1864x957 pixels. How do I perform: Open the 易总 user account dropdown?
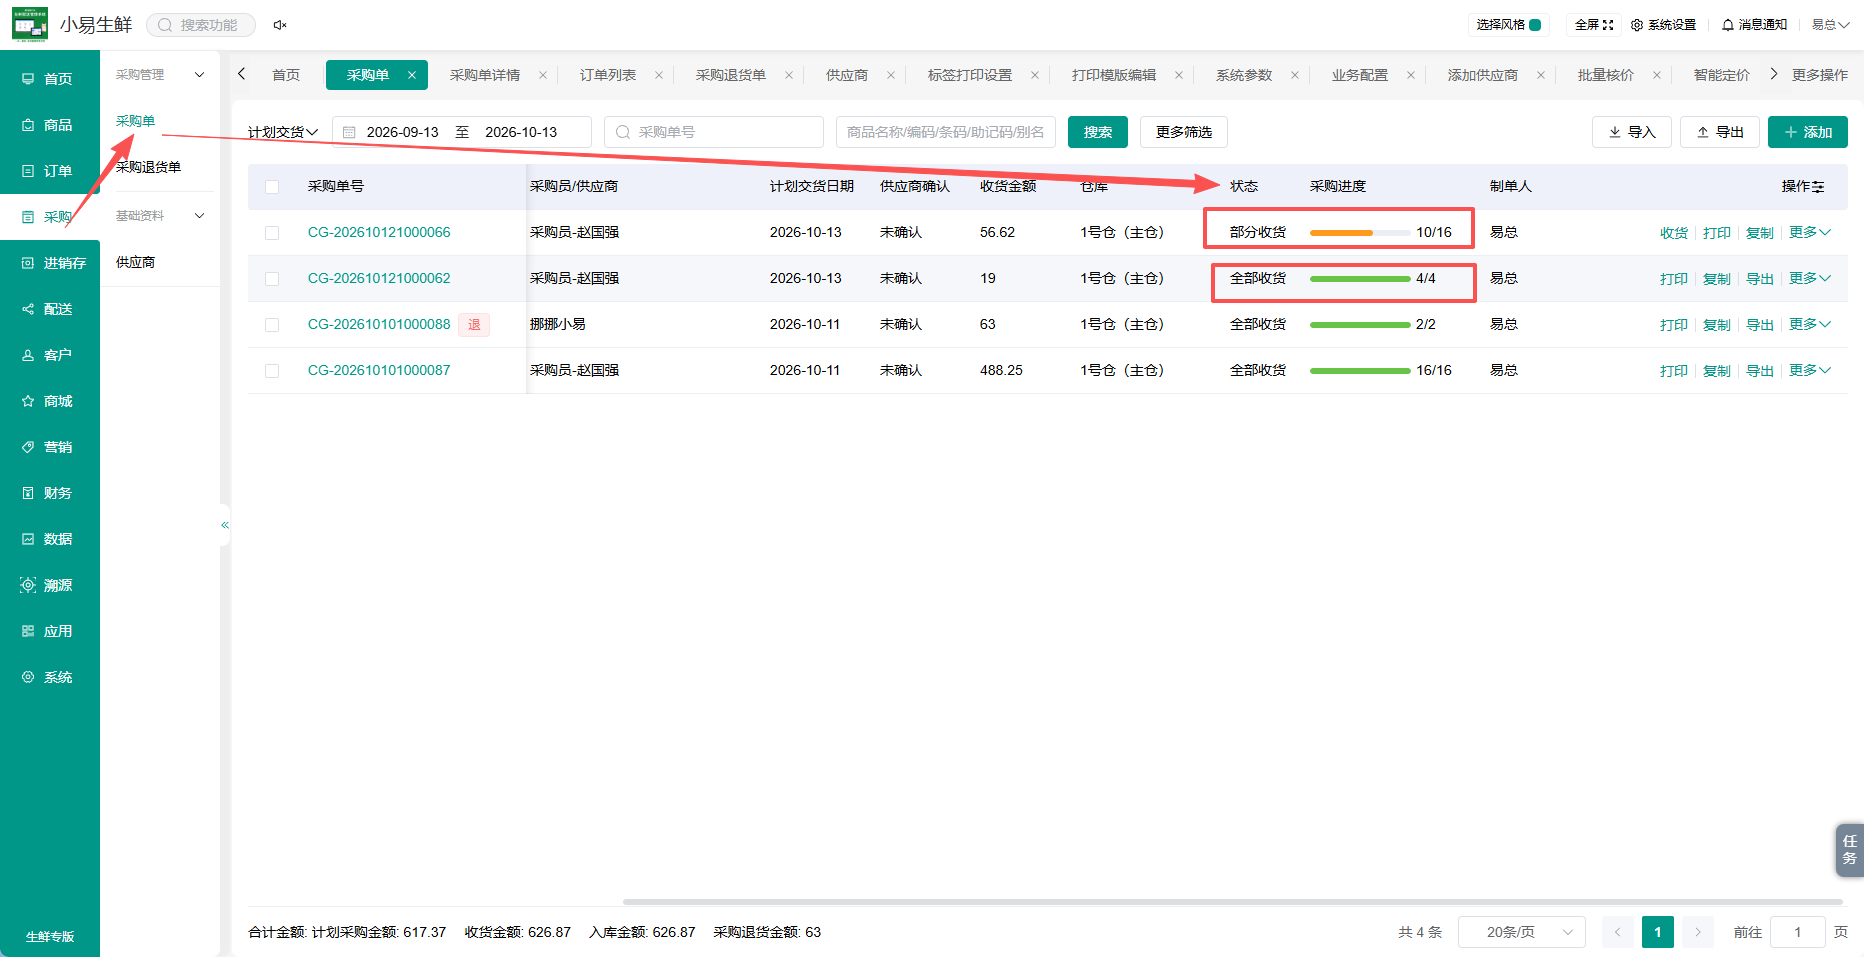tap(1830, 25)
